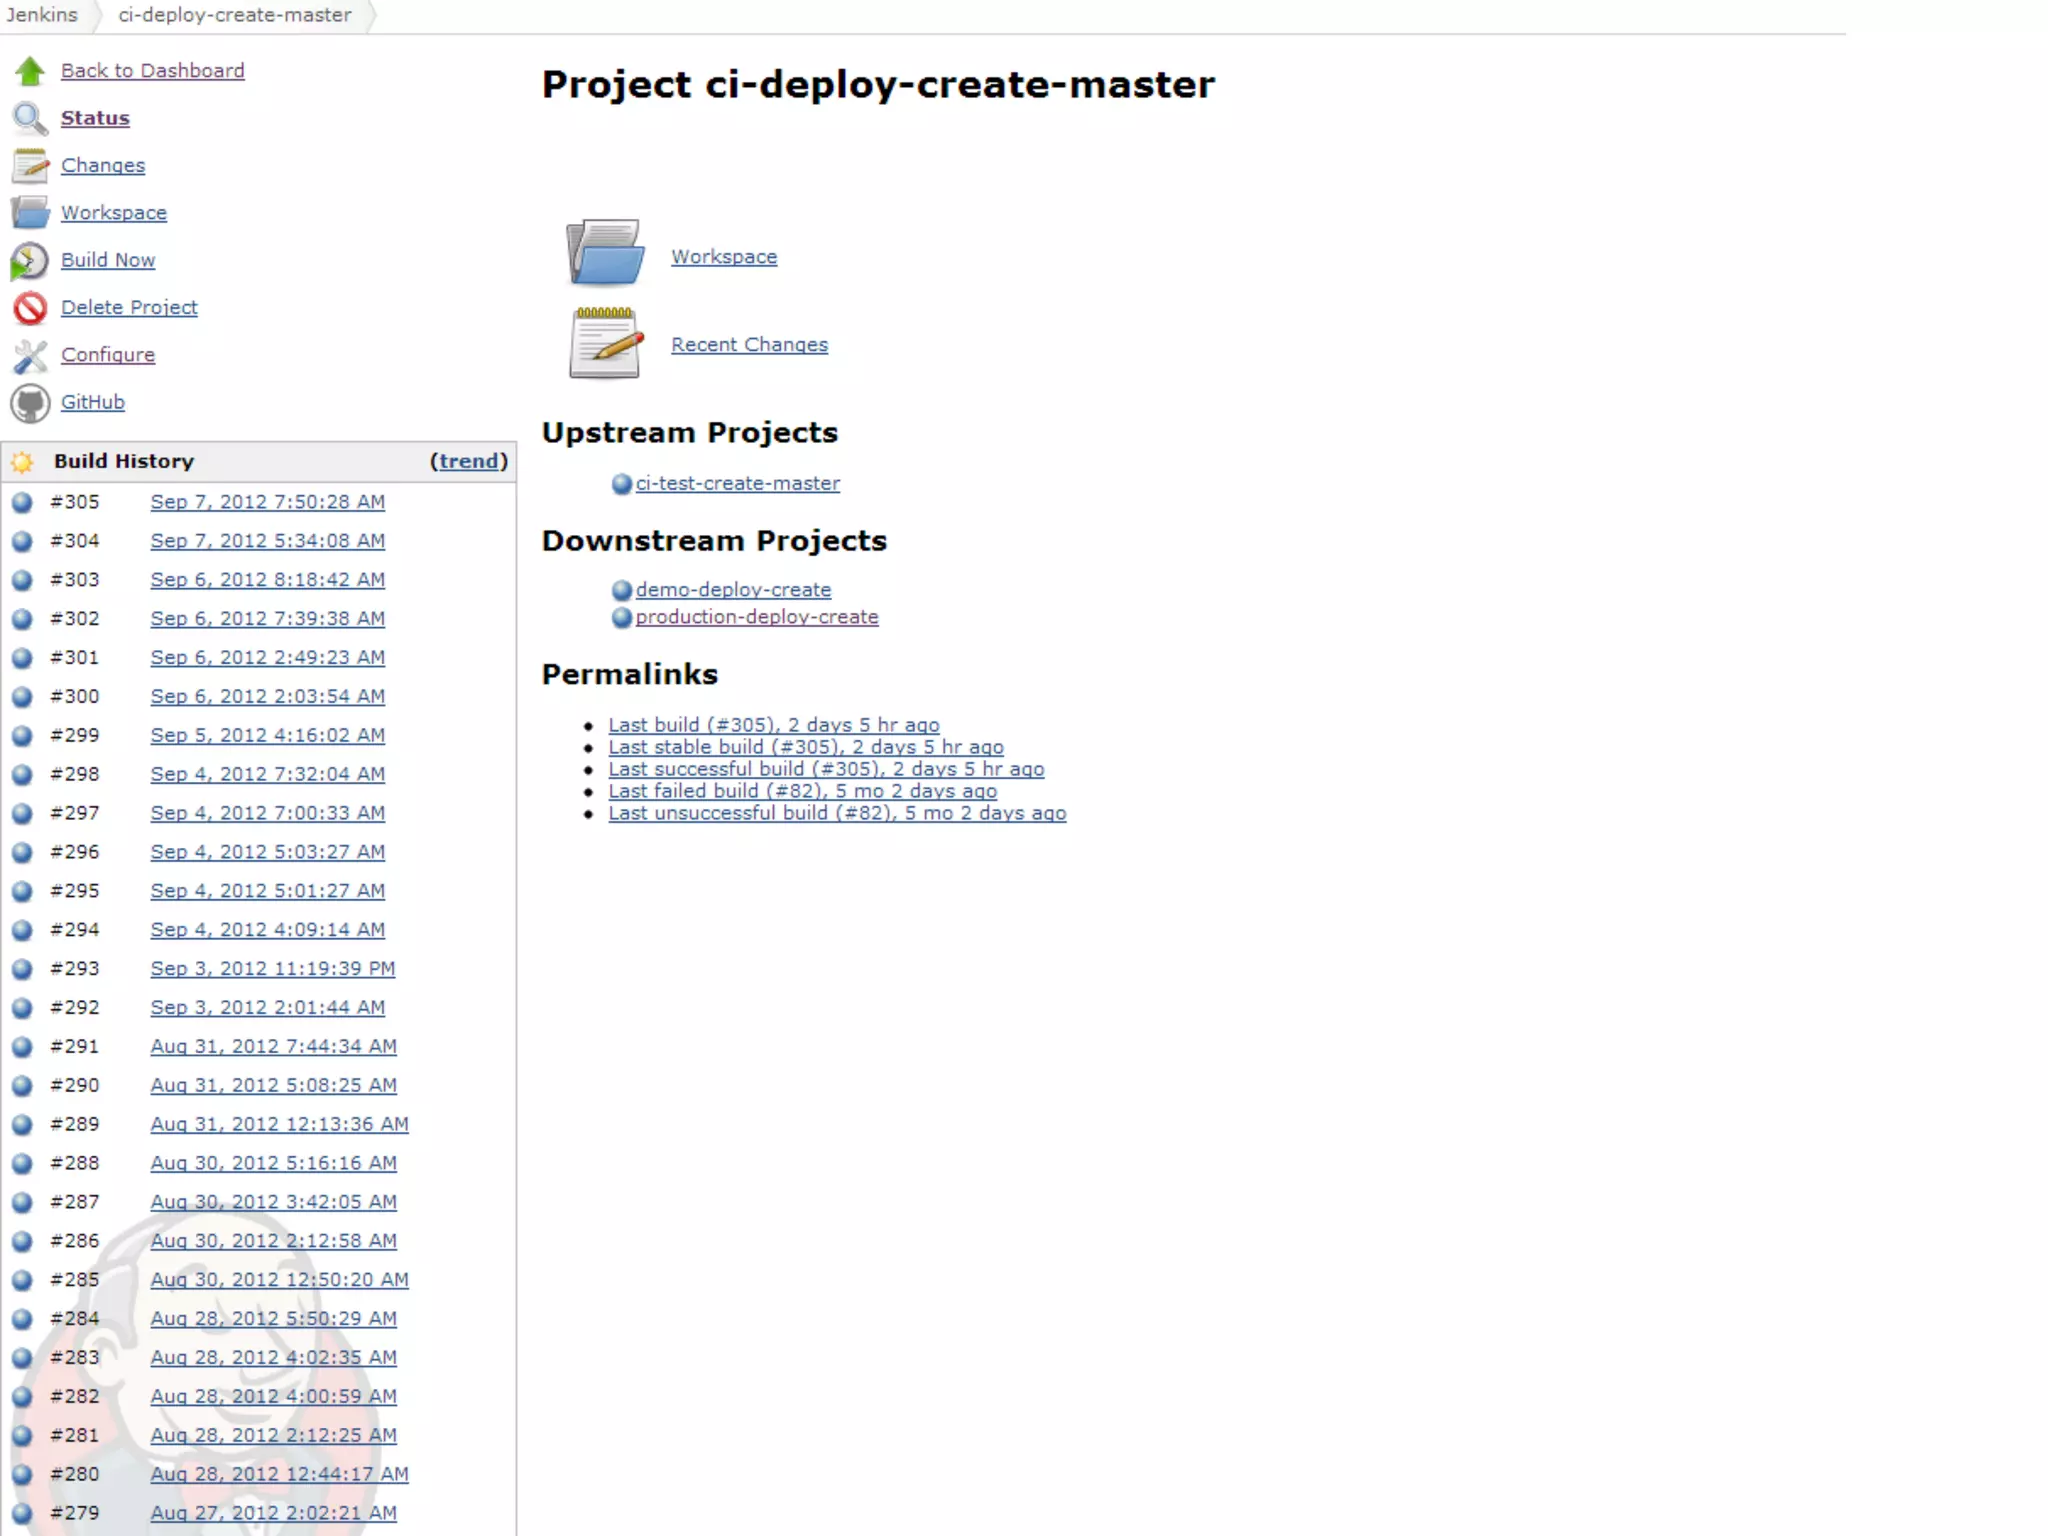The image size is (2048, 1536).
Task: Click the Status magnifier icon
Action: tap(30, 118)
